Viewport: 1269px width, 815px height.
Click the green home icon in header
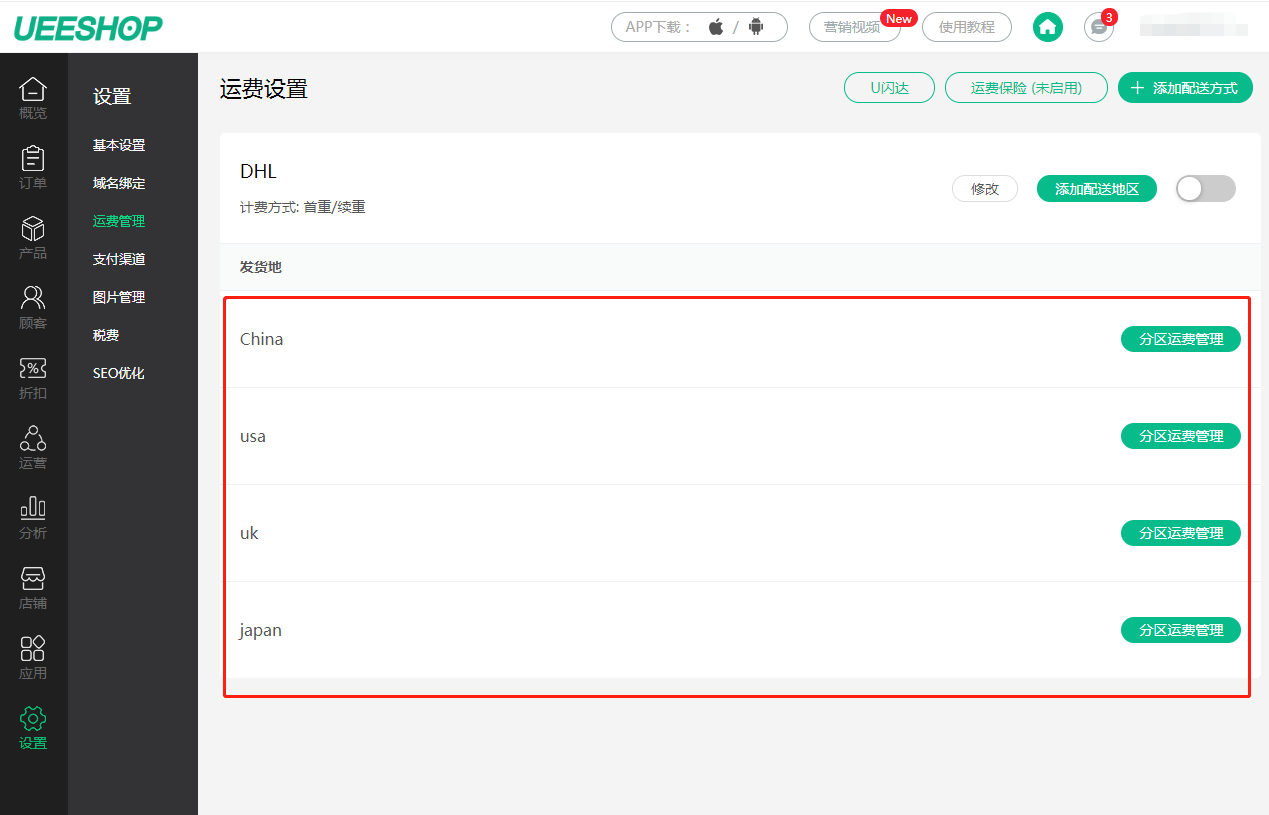click(x=1048, y=27)
